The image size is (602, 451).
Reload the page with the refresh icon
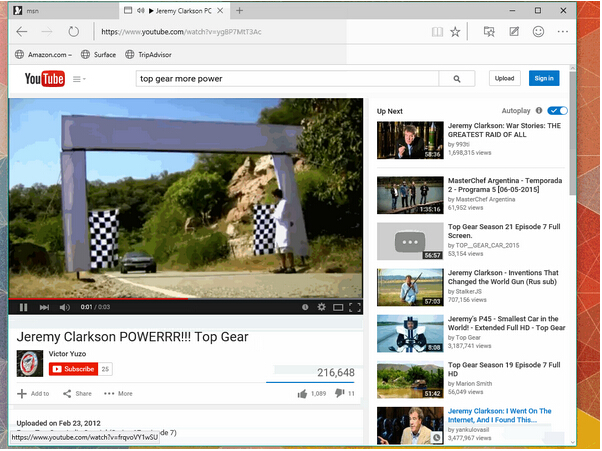pyautogui.click(x=73, y=31)
